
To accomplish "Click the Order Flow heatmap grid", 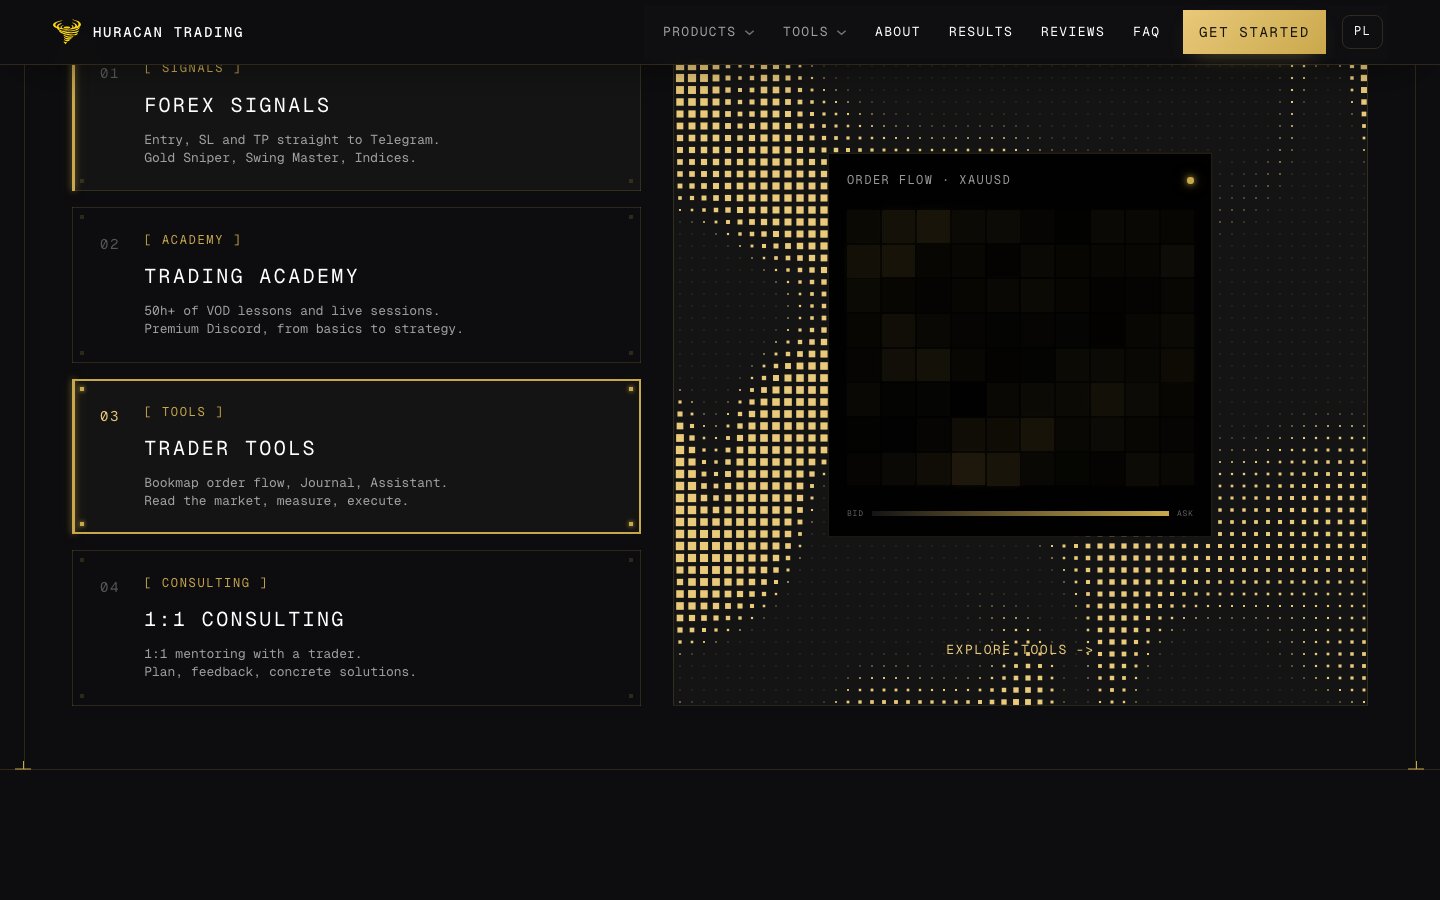I will (x=1020, y=348).
